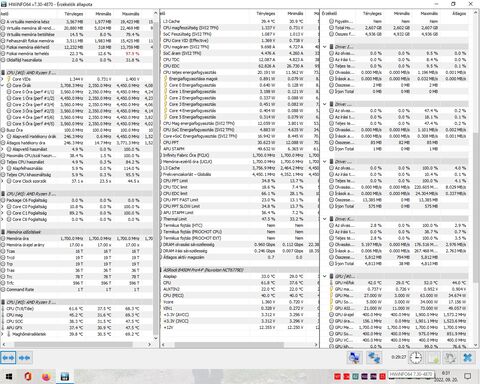Select the Memória időzítések group header
480x384 pixels.
tap(77, 232)
